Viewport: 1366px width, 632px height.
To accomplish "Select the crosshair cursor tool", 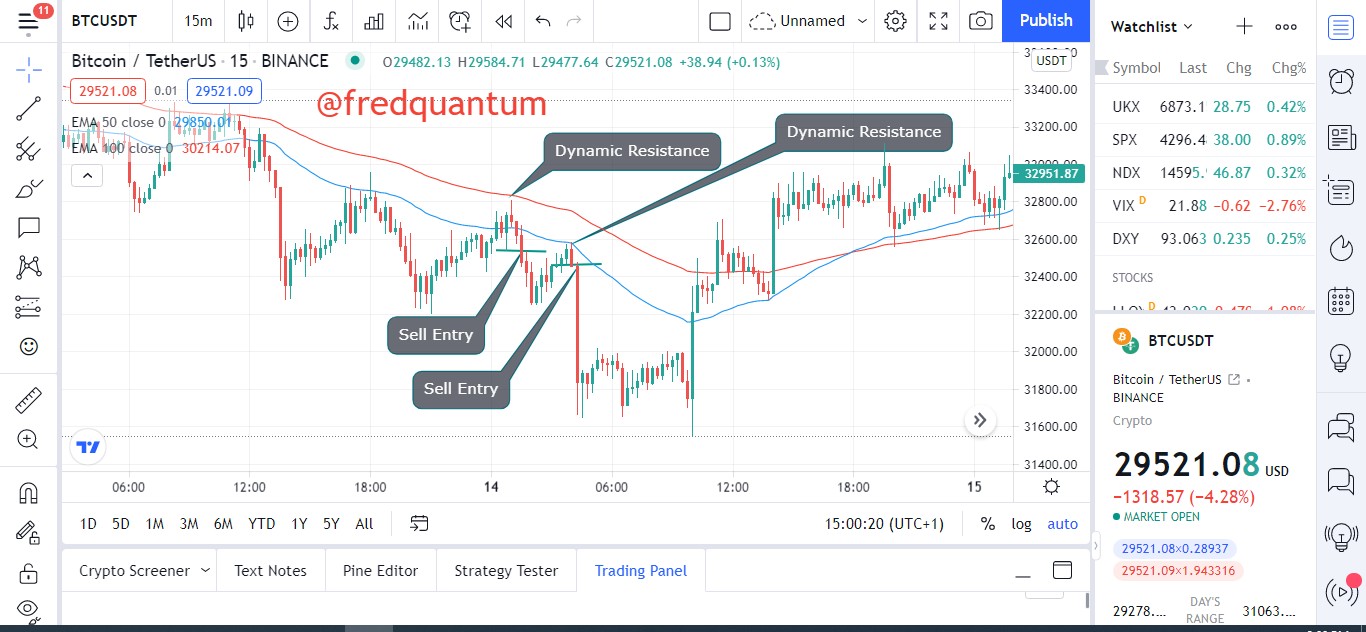I will tap(29, 69).
